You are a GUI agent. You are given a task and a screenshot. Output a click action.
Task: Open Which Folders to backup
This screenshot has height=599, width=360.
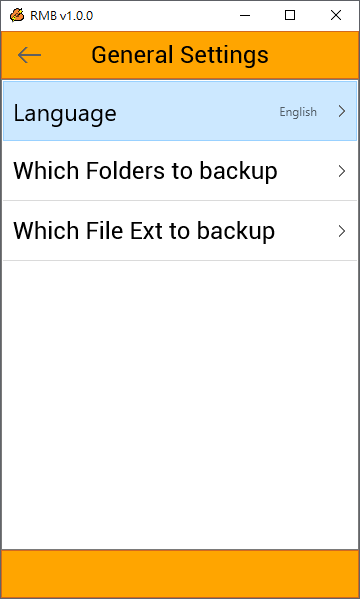[x=180, y=171]
